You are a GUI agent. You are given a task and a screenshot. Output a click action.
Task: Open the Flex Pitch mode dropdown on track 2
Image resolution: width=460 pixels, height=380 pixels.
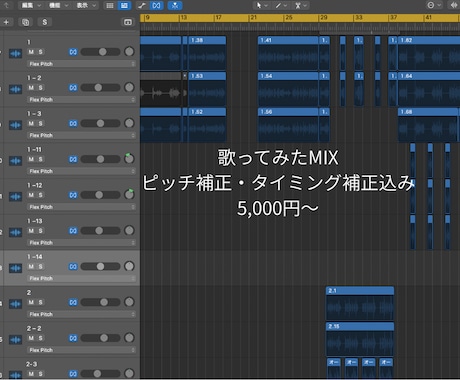click(81, 314)
